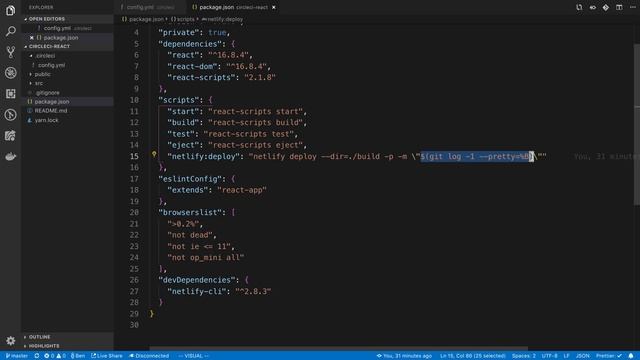
Task: Click the scripts breadcrumb segment
Action: pyautogui.click(x=182, y=19)
